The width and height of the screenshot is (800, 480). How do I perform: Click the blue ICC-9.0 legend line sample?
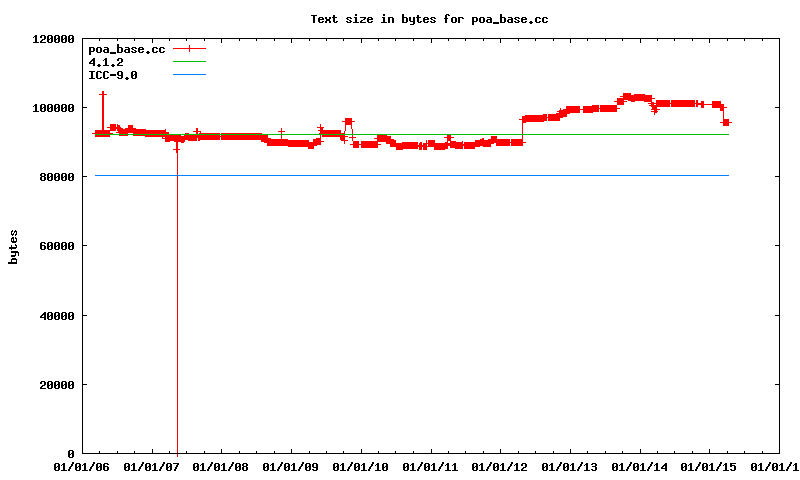189,74
